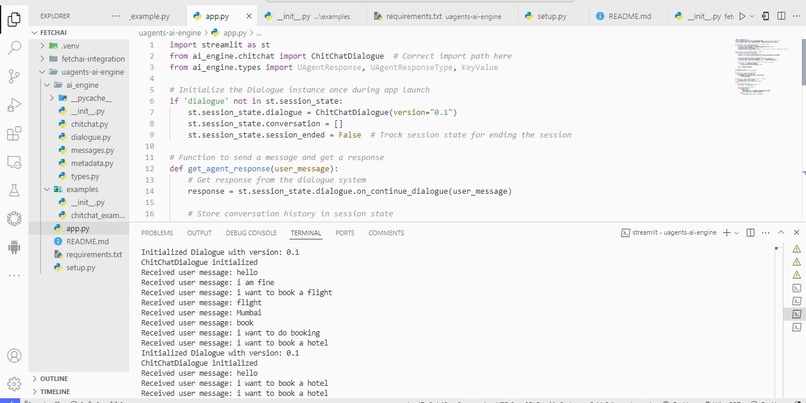Expand the TIMELINE section
This screenshot has width=806, height=403.
(x=77, y=391)
